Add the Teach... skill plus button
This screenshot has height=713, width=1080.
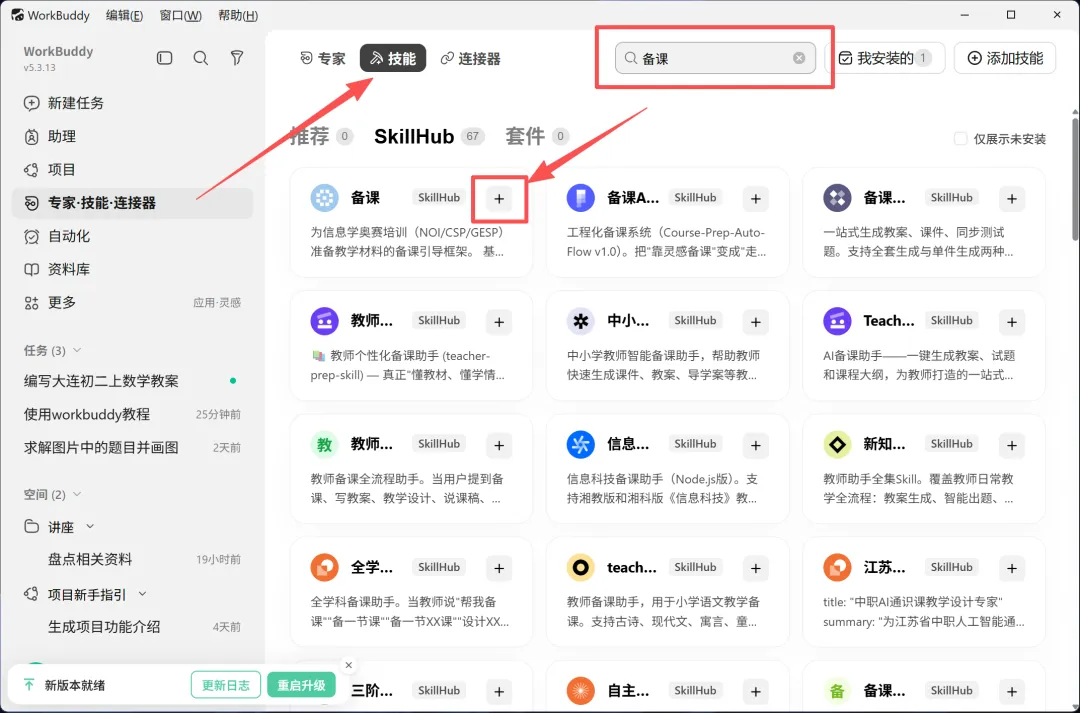tap(1012, 322)
